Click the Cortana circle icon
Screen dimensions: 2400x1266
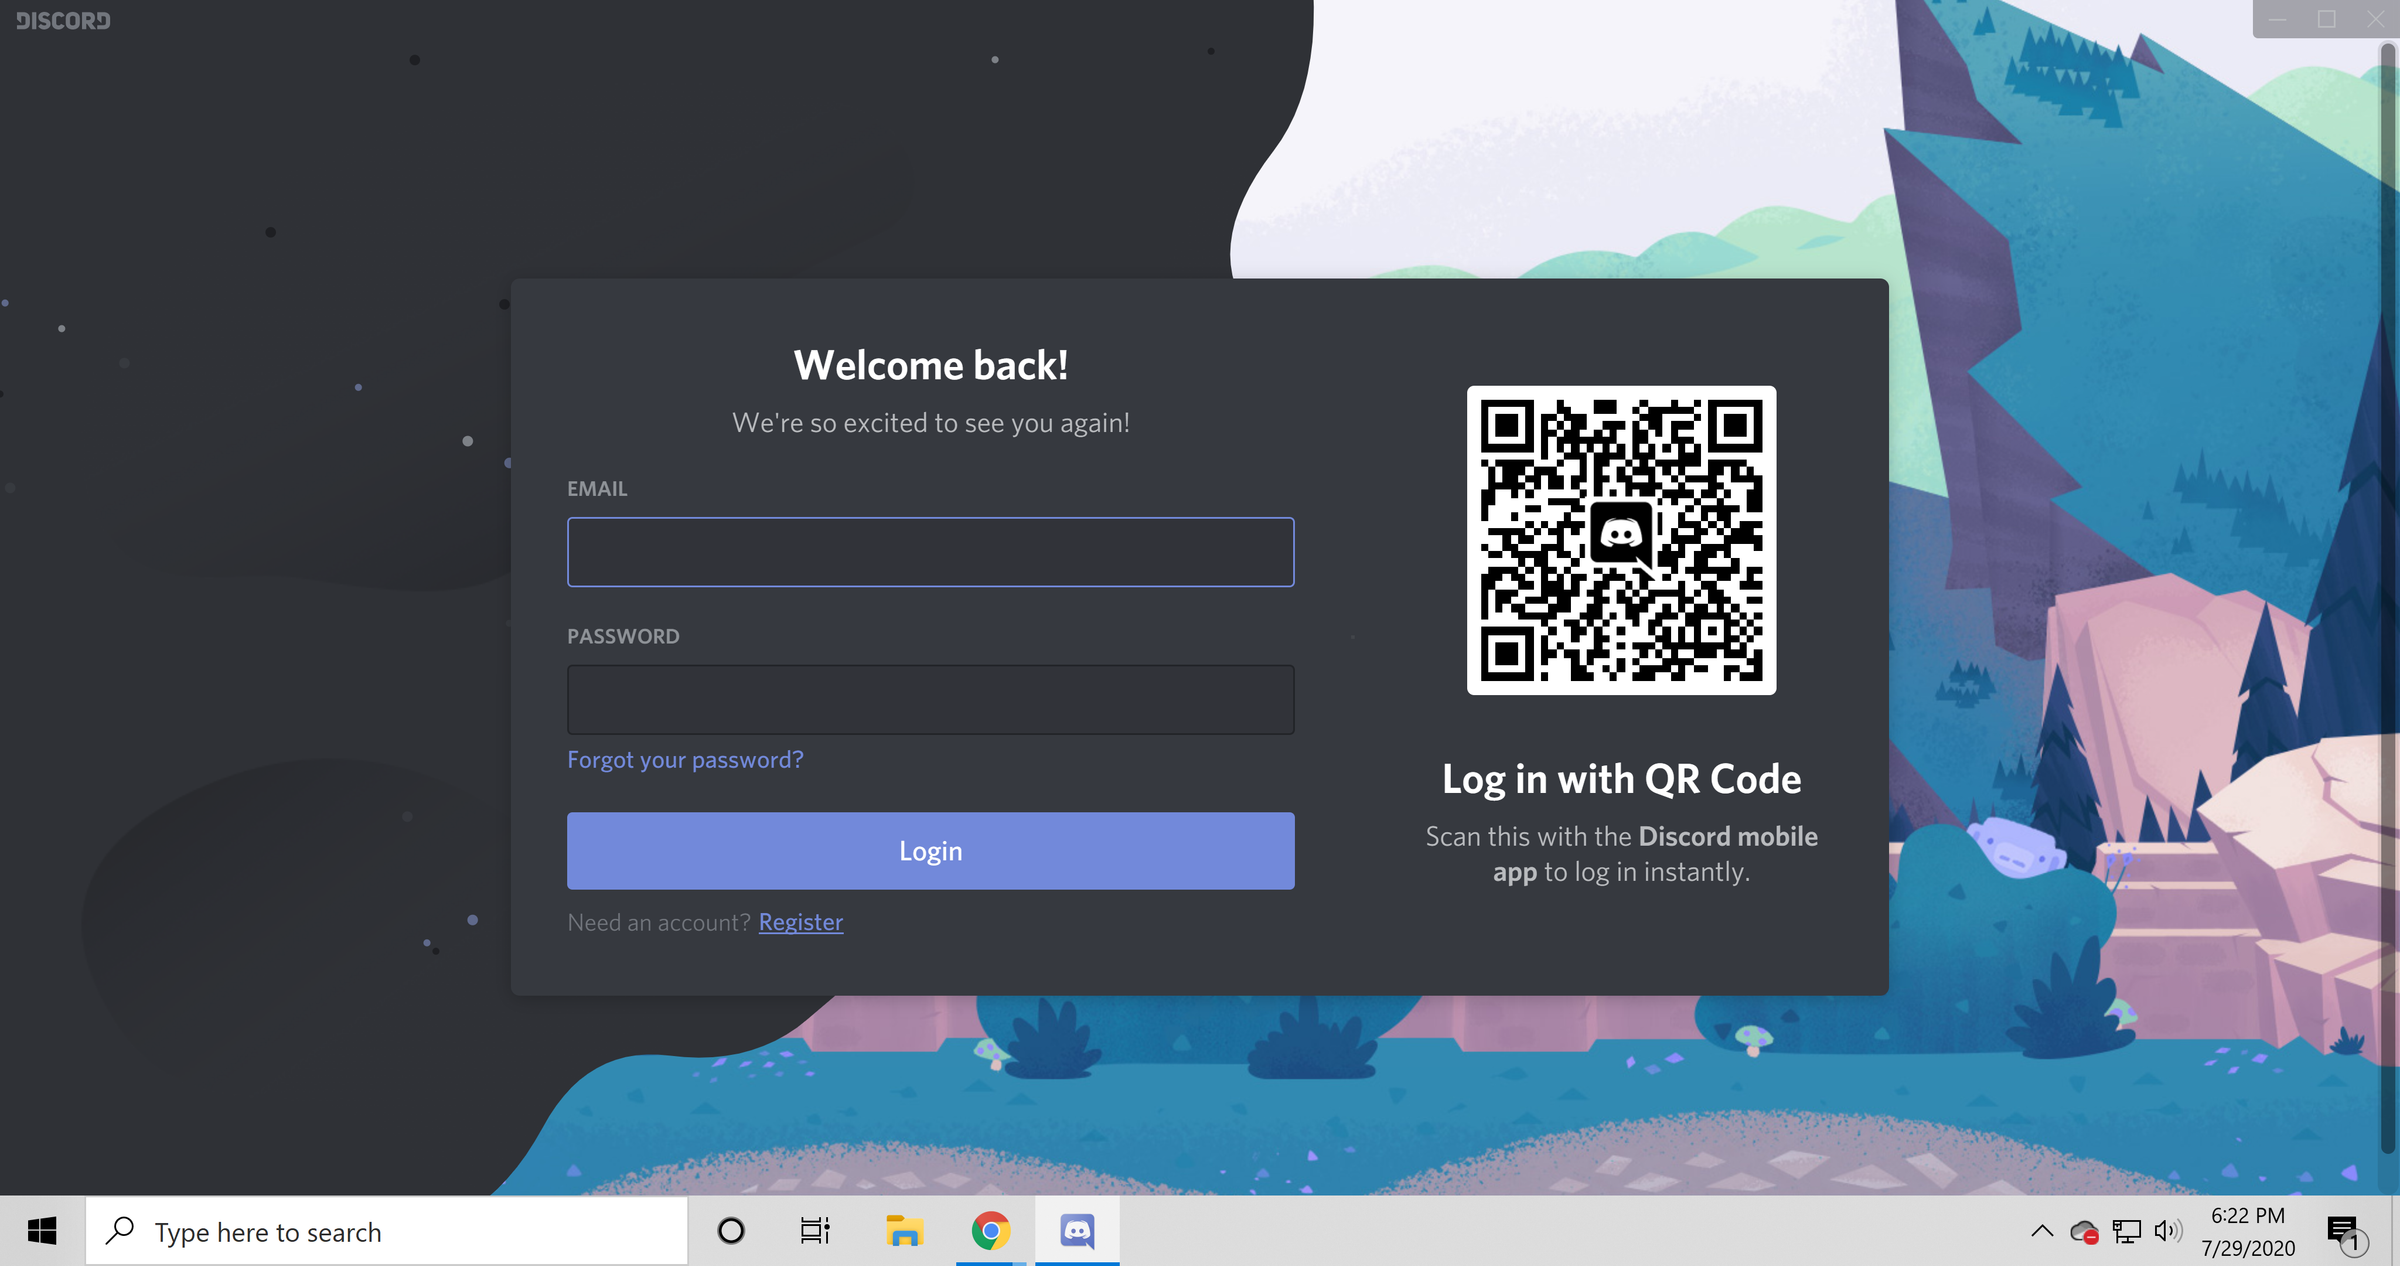pos(731,1231)
